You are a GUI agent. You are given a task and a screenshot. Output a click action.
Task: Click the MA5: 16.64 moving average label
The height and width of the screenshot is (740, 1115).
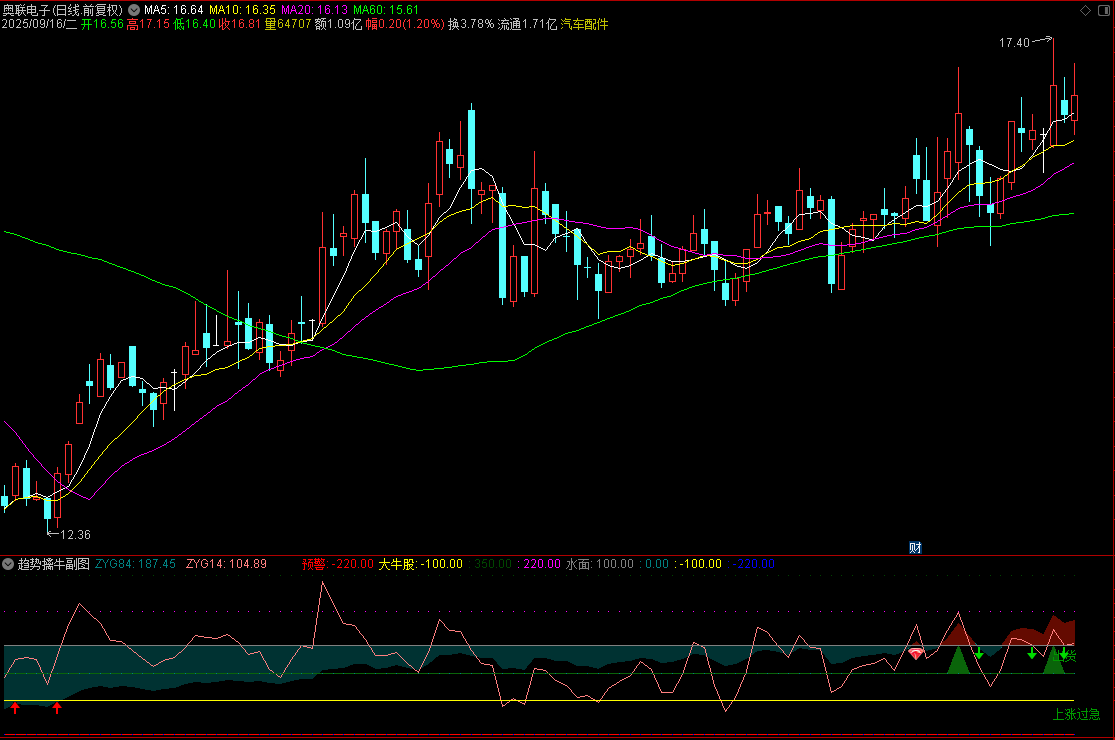pos(174,10)
